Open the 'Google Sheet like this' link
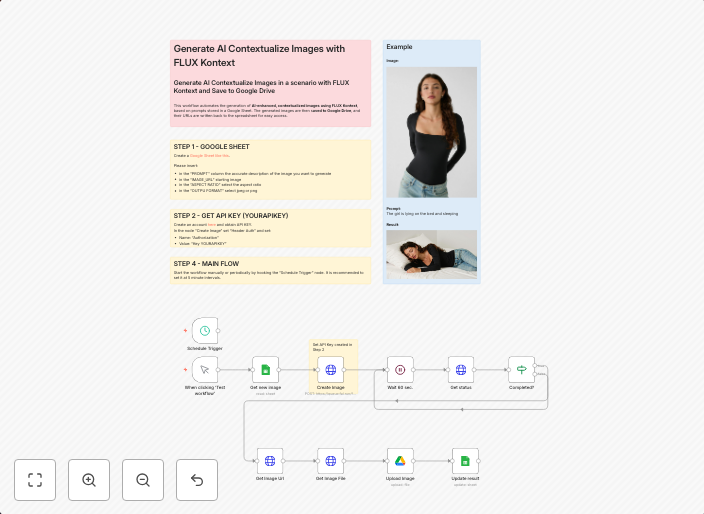 pos(209,156)
